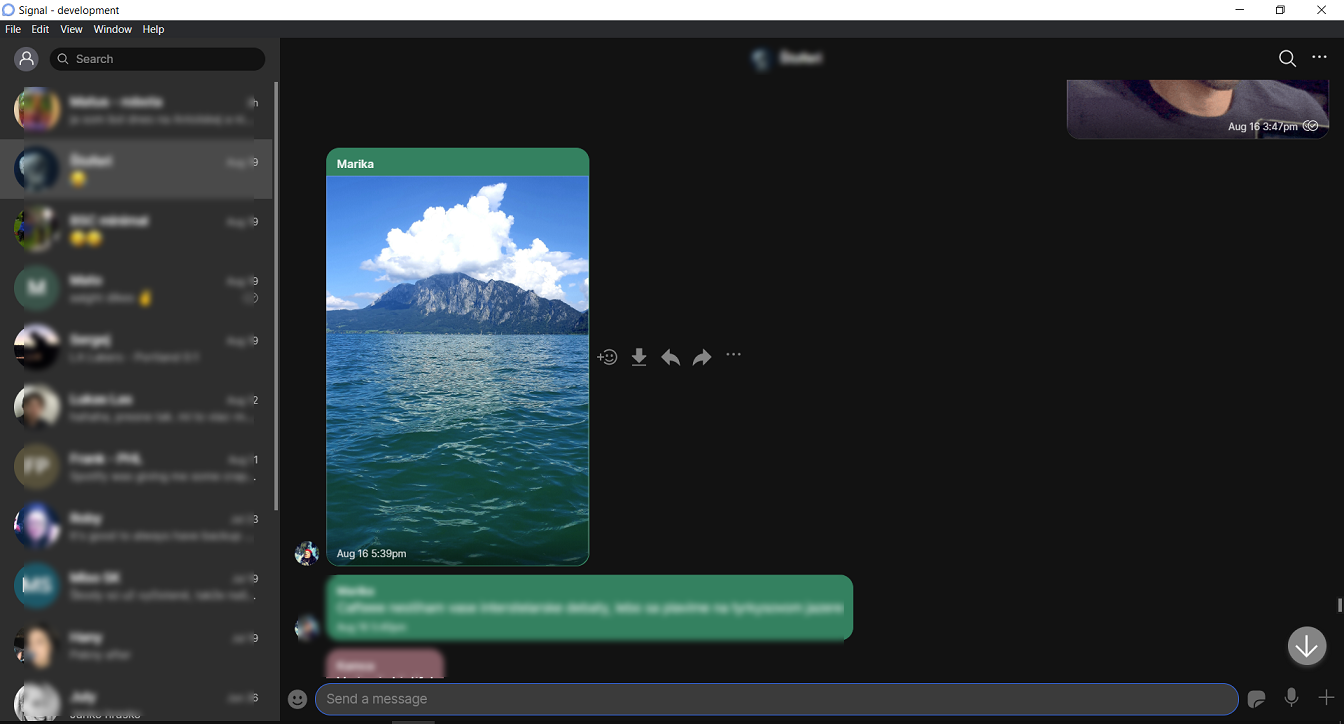This screenshot has width=1344, height=724.
Task: Click the Aug 16 3:47pm timestamp
Action: pyautogui.click(x=1262, y=127)
